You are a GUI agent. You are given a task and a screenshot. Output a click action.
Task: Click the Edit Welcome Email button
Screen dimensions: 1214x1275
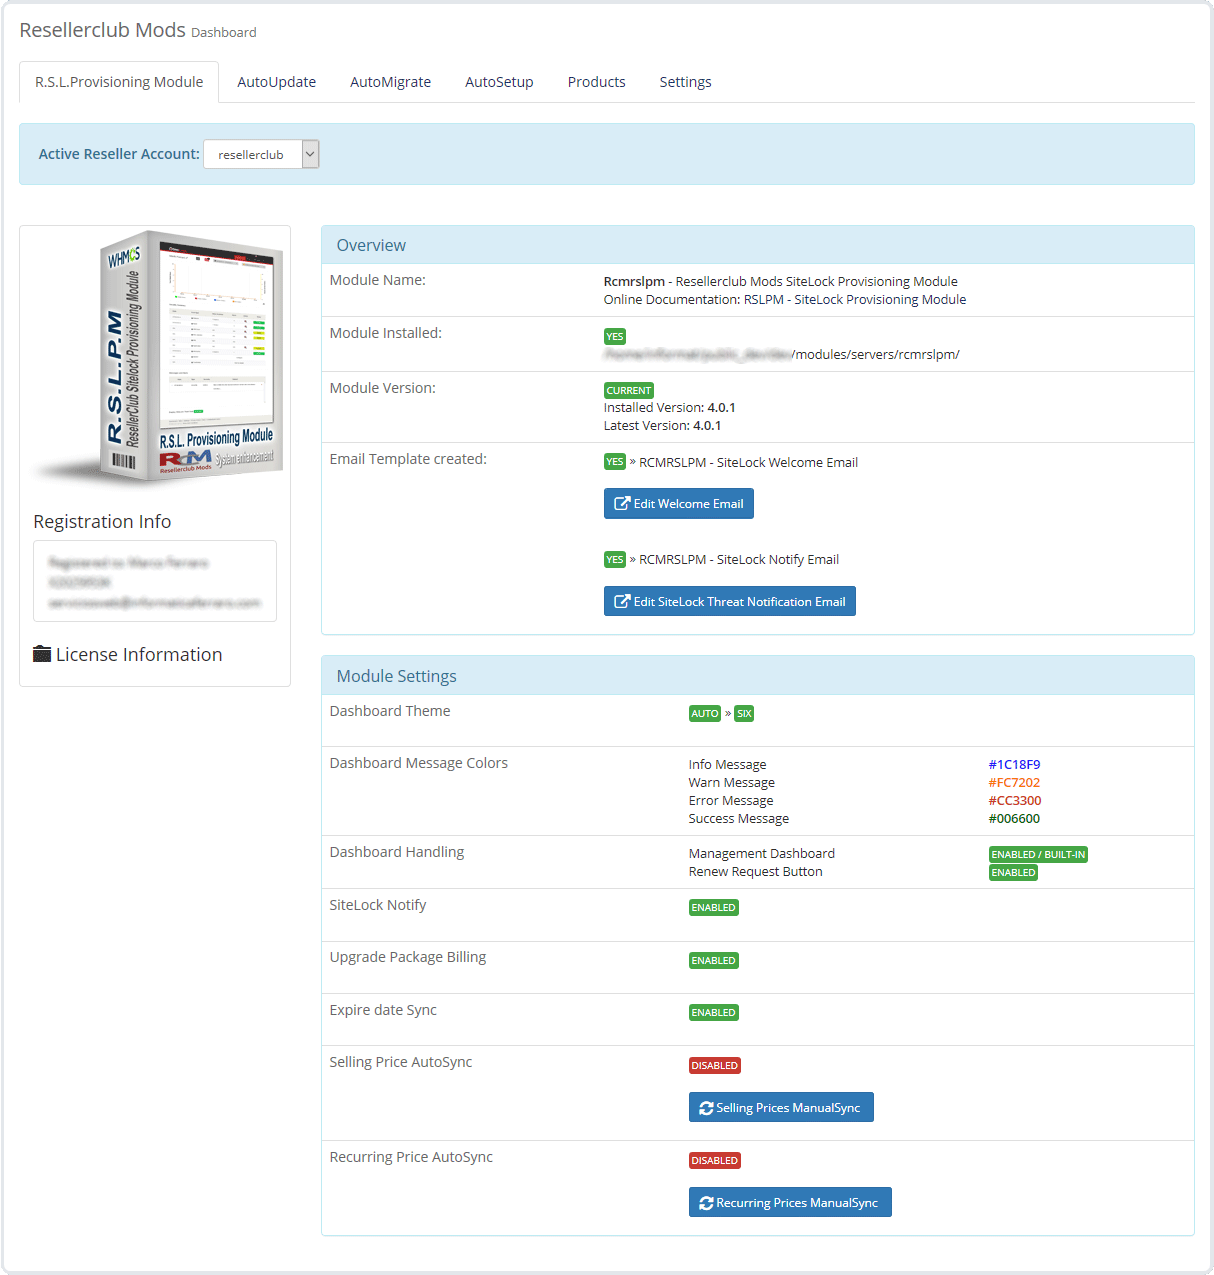click(679, 504)
